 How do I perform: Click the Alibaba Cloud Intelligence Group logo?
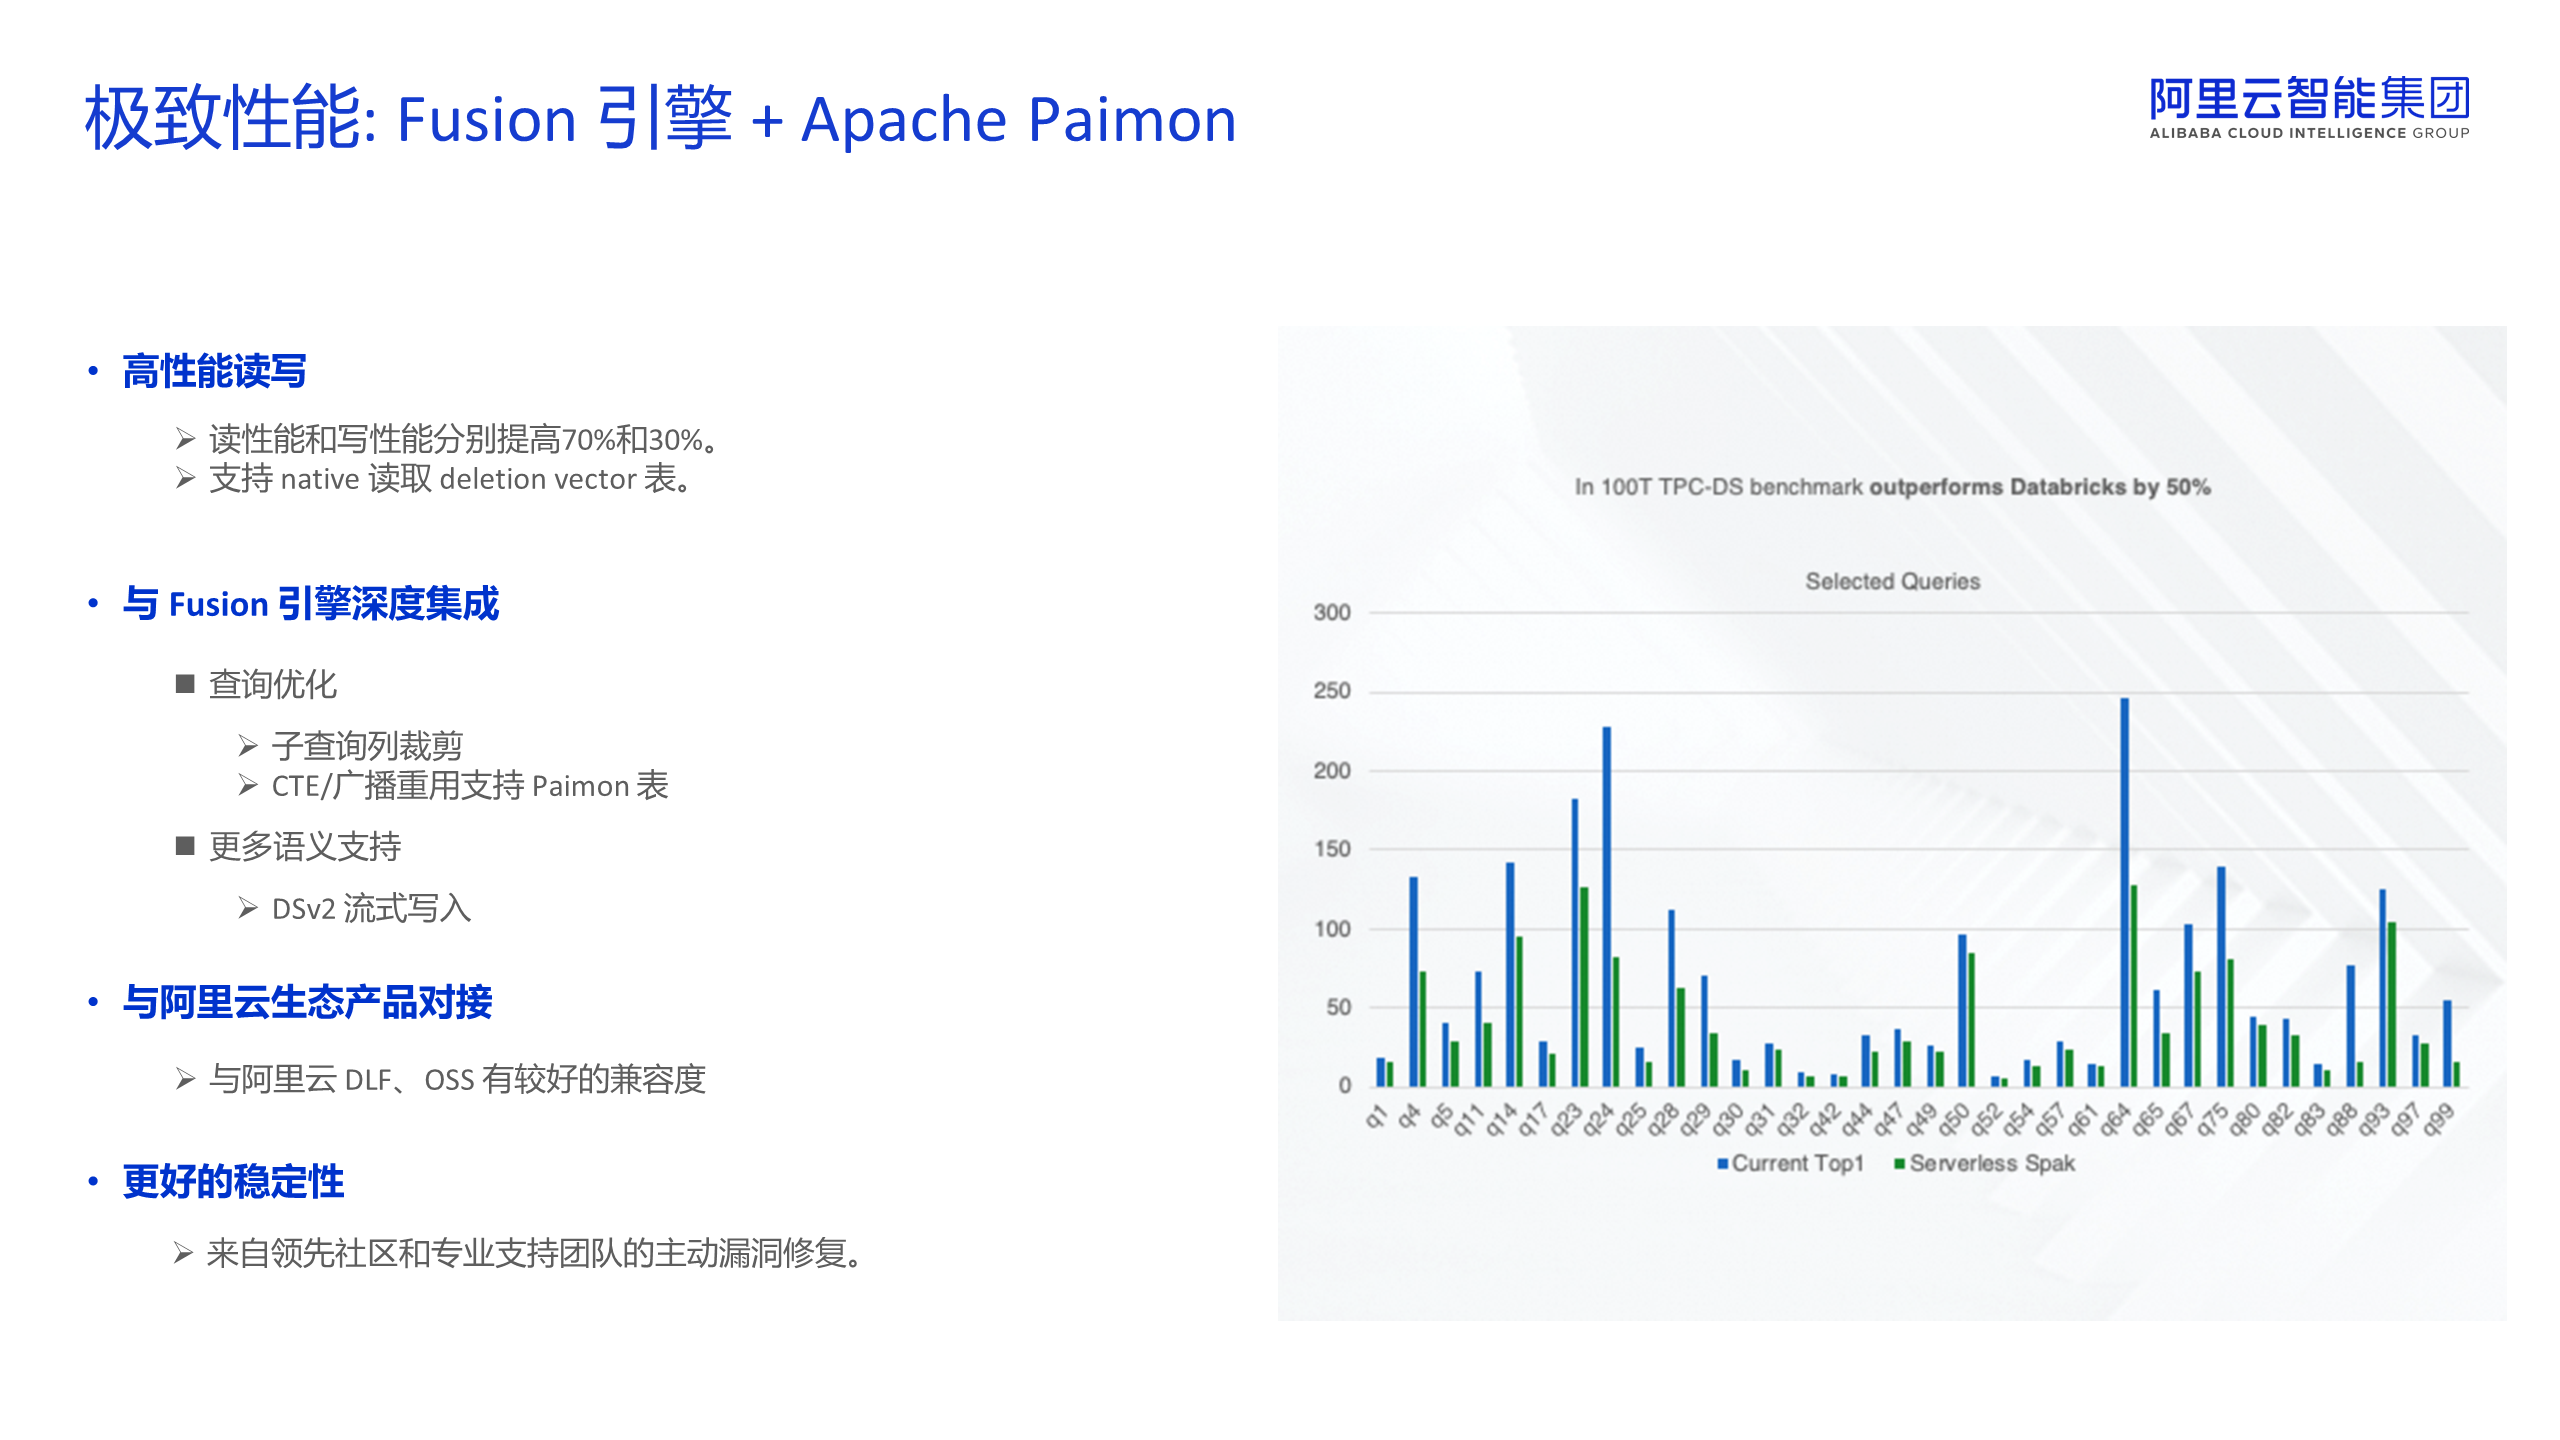click(x=2309, y=108)
